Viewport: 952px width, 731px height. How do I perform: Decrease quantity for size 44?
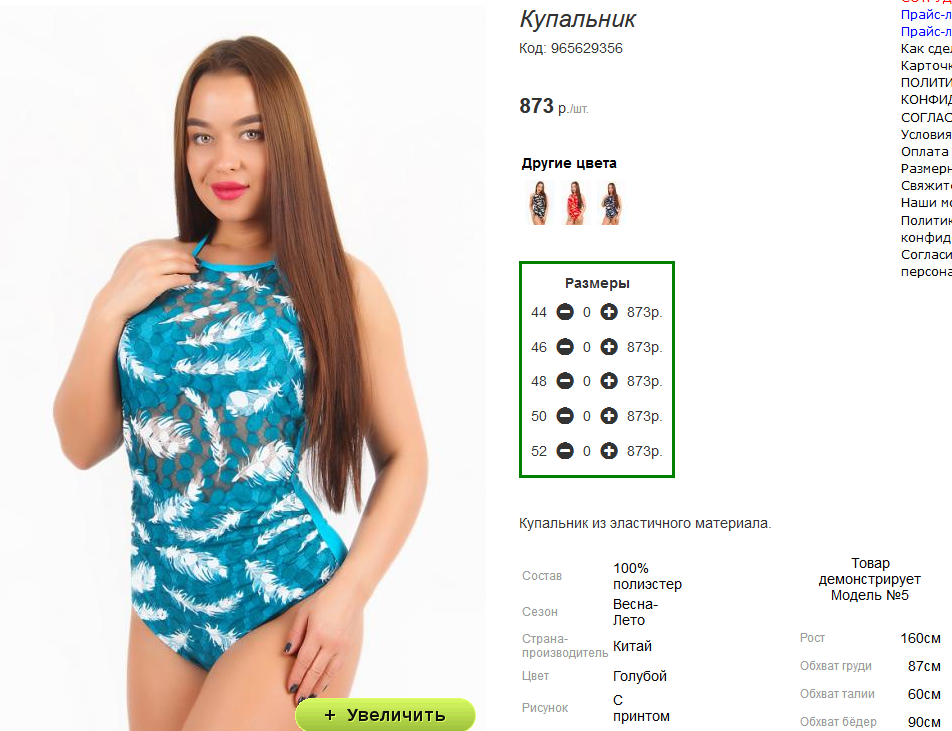(x=565, y=312)
